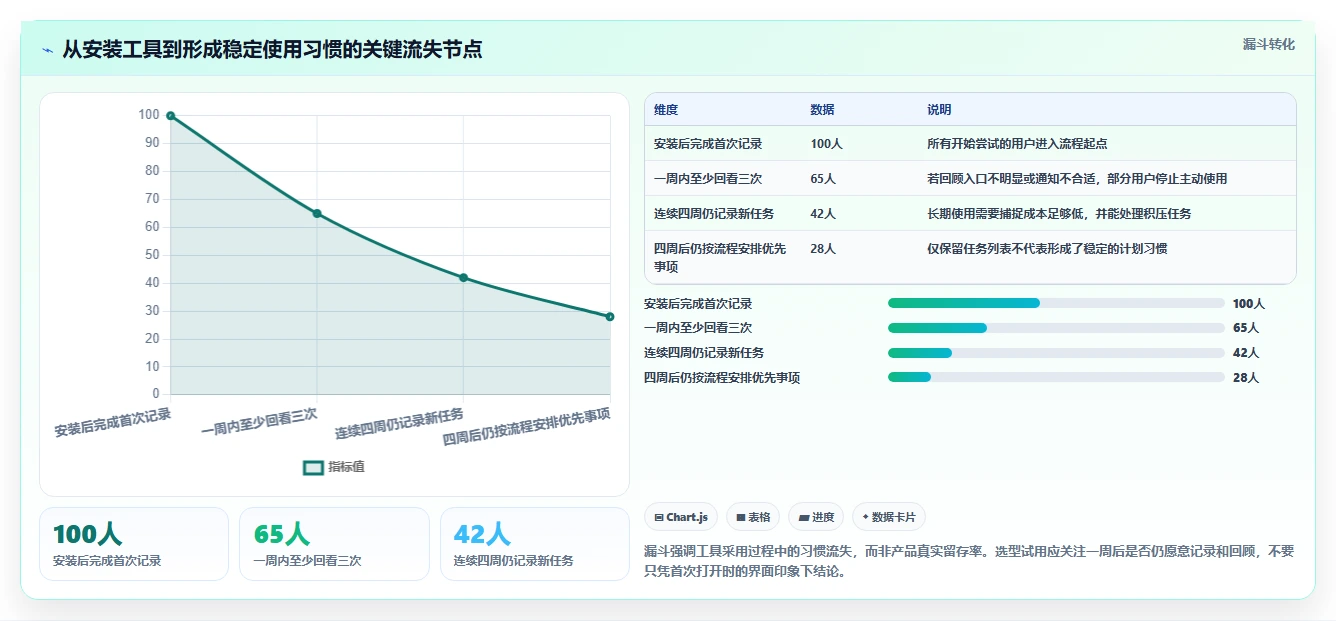
Task: Click the page title 从安装工具到形成稳定使用习惯的关键流失节点
Action: click(272, 49)
